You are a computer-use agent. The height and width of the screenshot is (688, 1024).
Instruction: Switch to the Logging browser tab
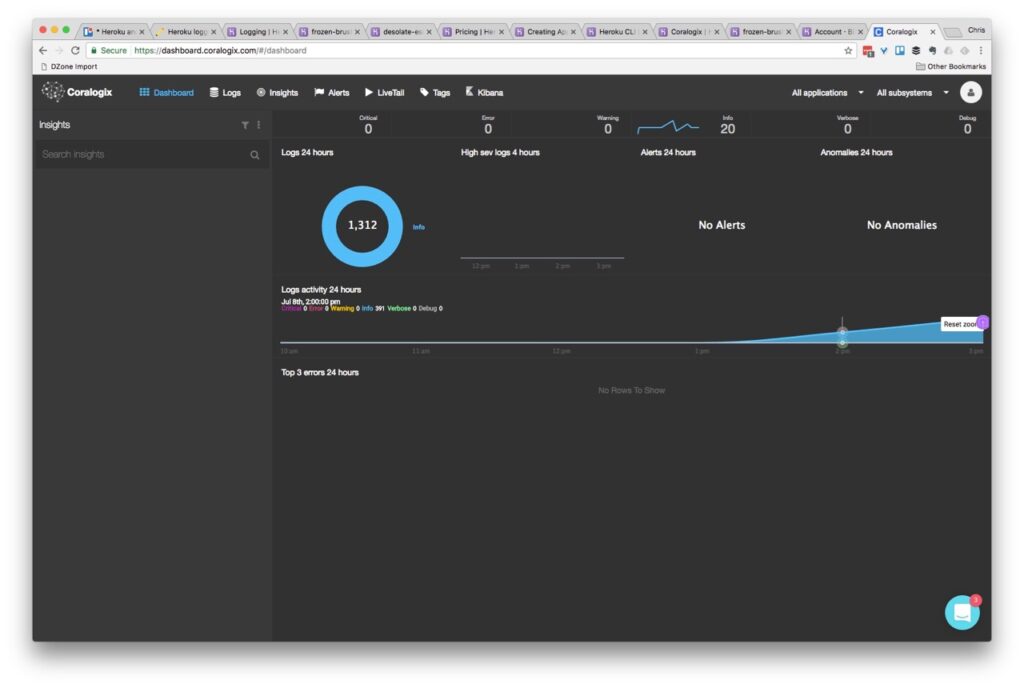pos(259,31)
